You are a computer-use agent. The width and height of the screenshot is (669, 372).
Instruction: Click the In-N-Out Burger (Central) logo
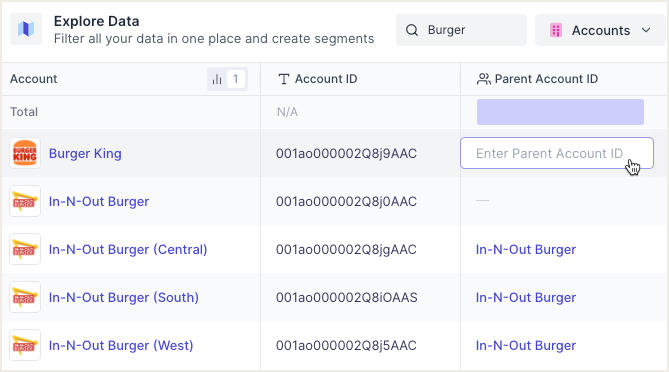(25, 249)
